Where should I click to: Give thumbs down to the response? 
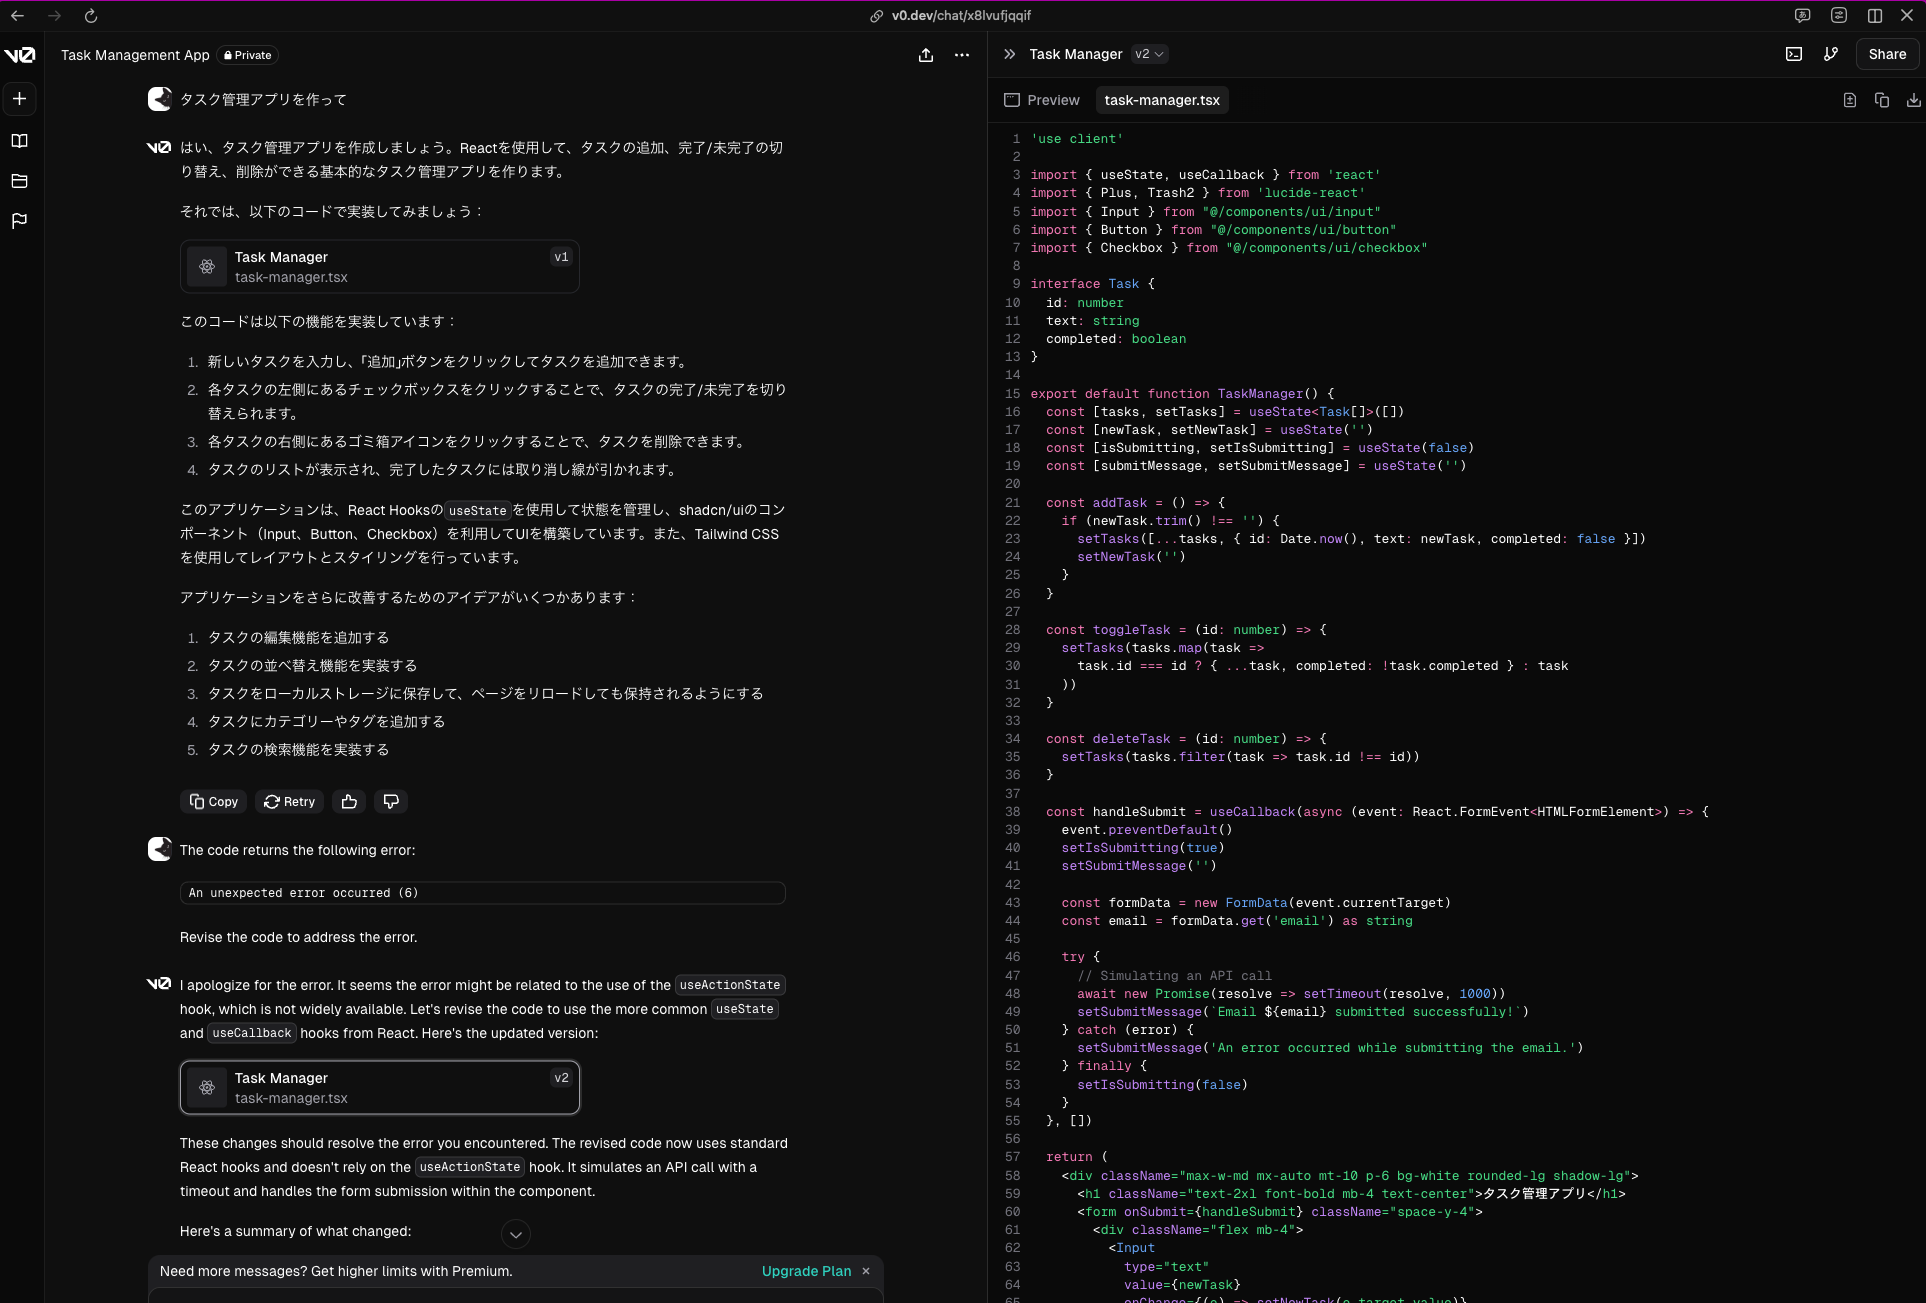point(391,801)
